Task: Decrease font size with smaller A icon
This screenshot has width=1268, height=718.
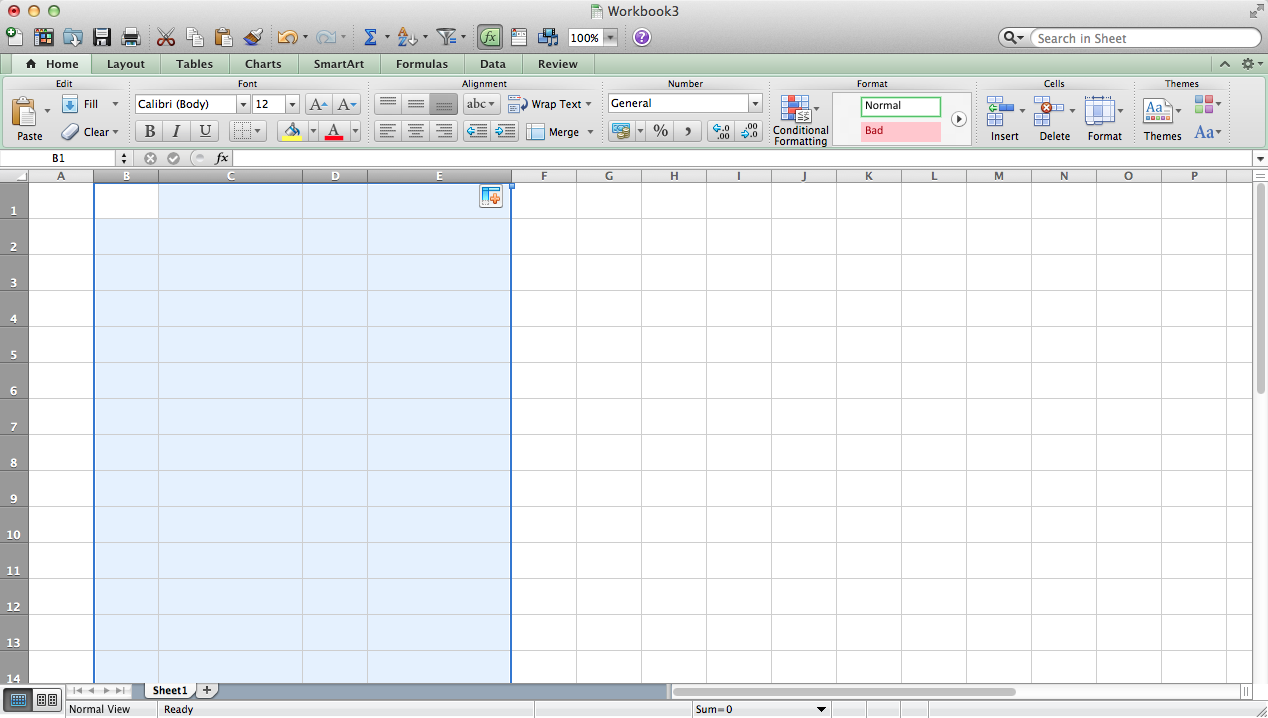Action: [x=347, y=104]
